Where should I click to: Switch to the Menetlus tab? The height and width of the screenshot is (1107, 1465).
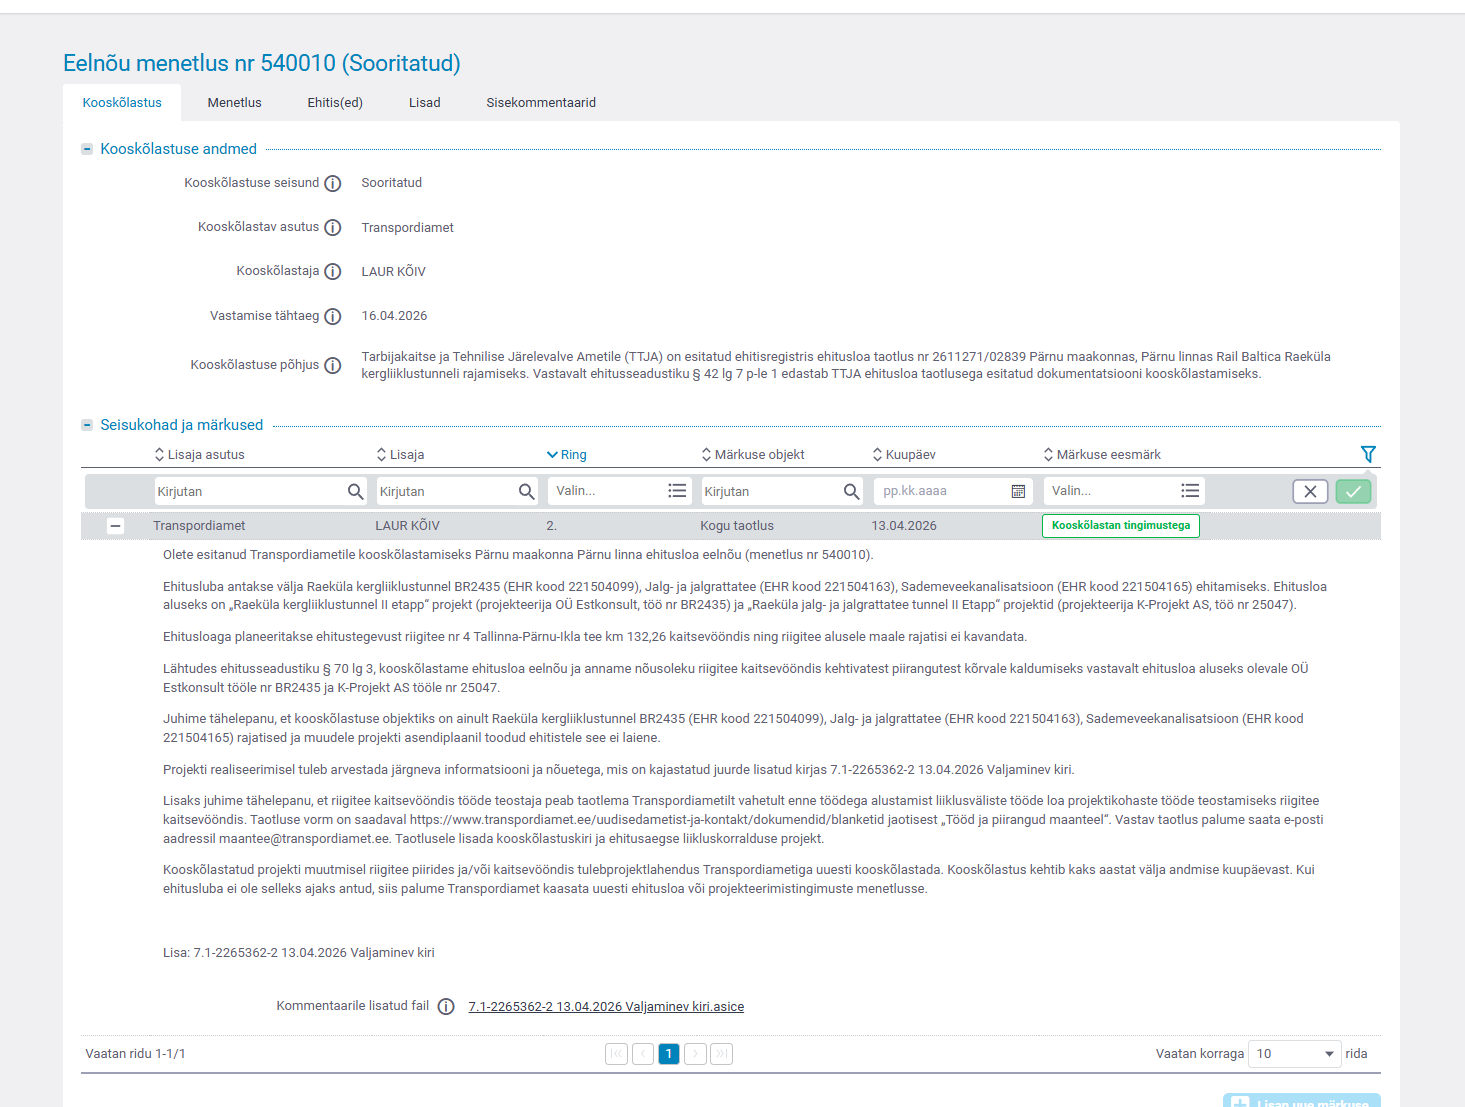coord(234,103)
